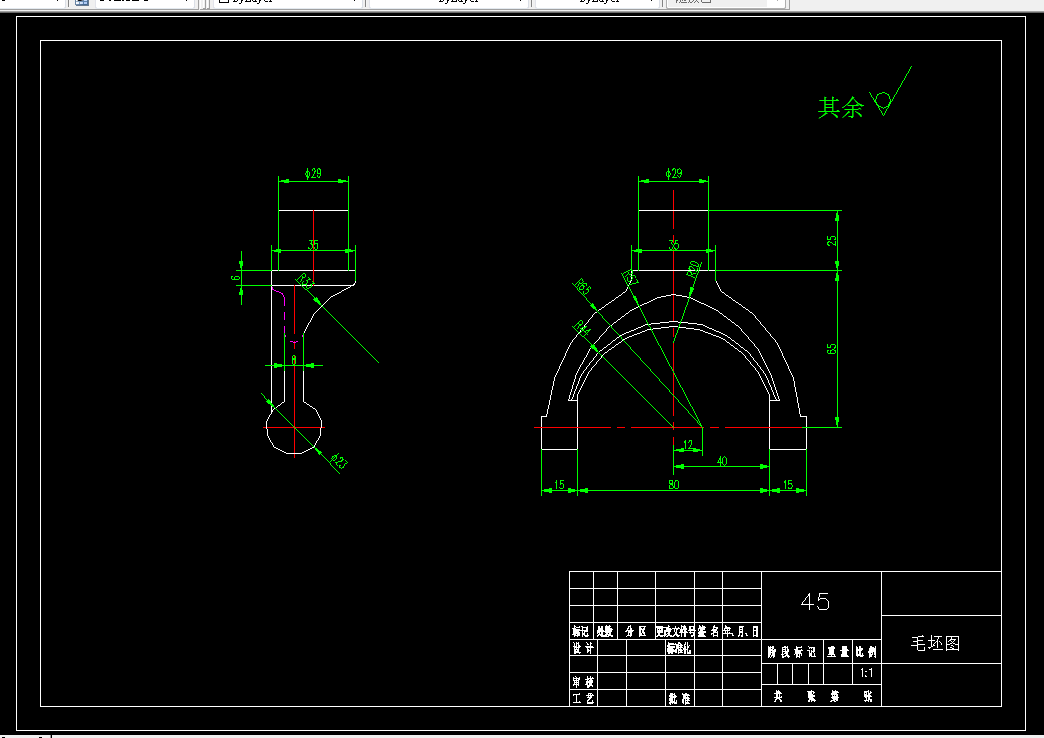Select the 批准 label in title block

pyautogui.click(x=679, y=698)
